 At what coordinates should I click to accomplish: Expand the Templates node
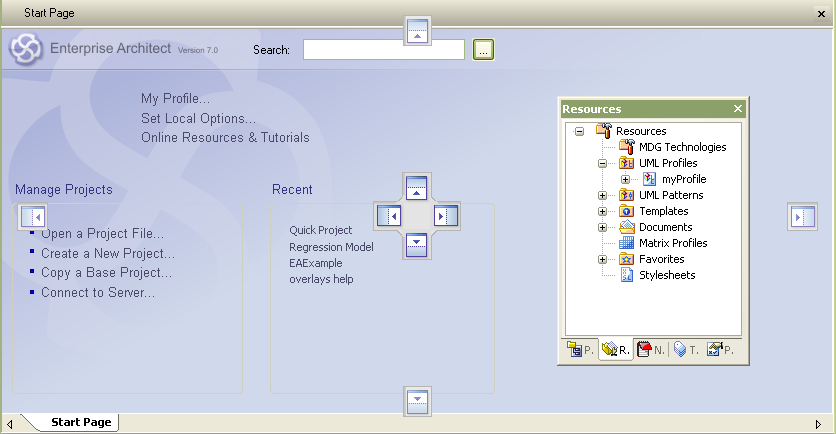coord(602,211)
